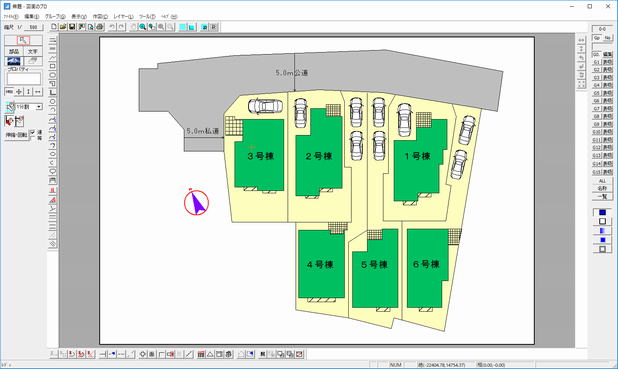Select the magnifier selection tool button

pyautogui.click(x=23, y=40)
